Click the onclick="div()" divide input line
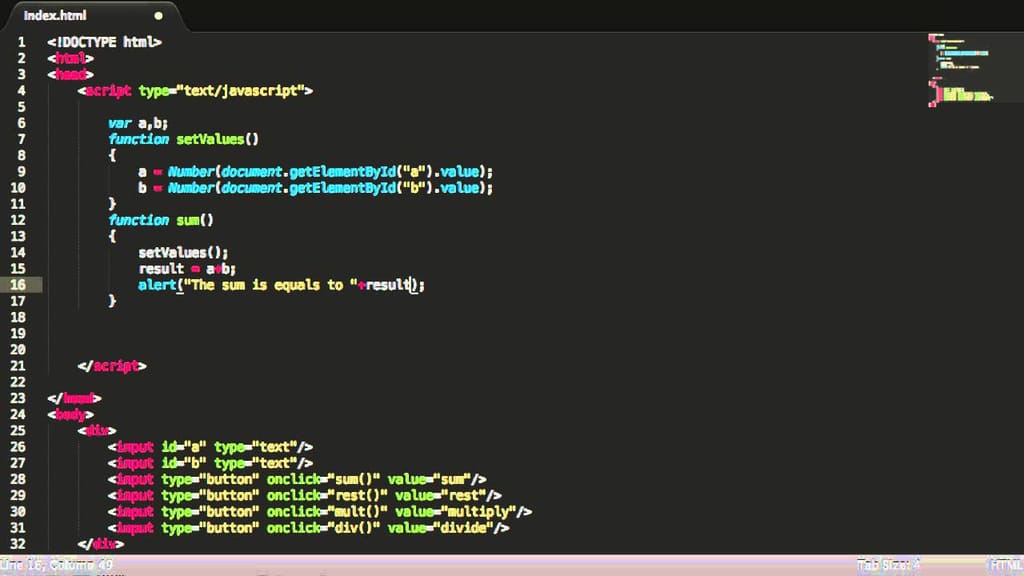This screenshot has width=1024, height=576. point(308,528)
